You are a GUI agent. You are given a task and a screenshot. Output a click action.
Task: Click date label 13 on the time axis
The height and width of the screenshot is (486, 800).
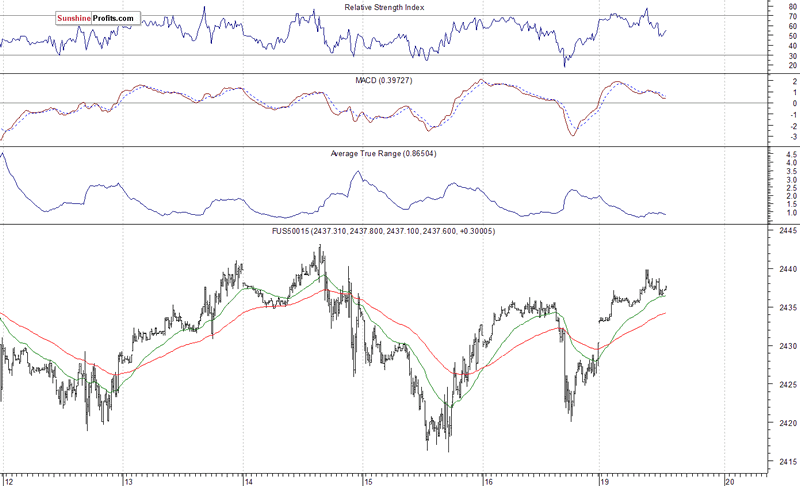[x=129, y=481]
